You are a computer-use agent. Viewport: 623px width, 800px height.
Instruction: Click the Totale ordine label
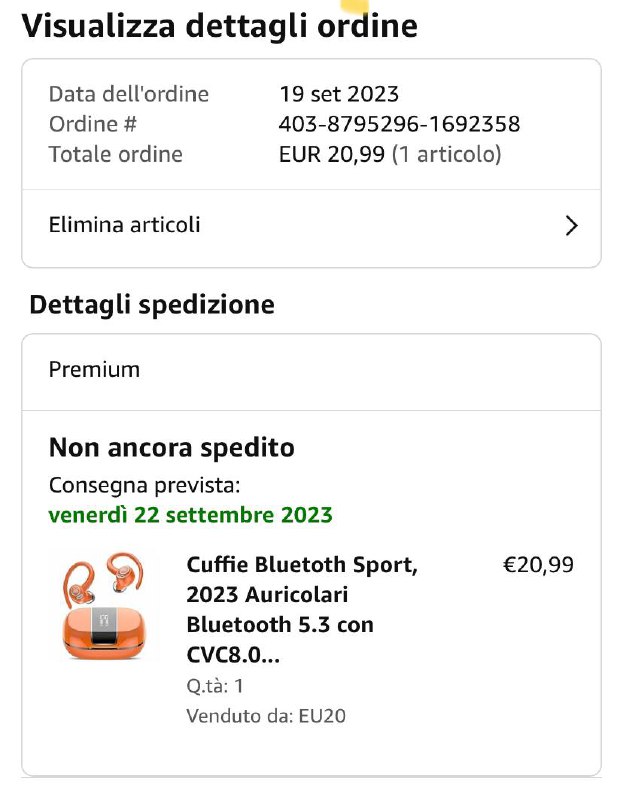(x=116, y=154)
